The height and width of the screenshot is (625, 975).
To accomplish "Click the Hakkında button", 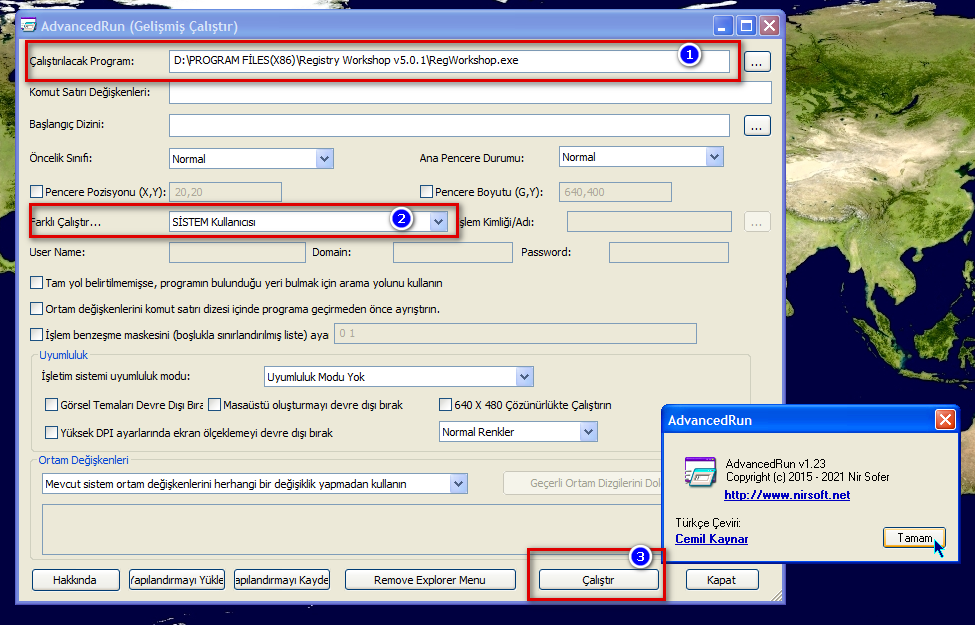I will [x=75, y=580].
